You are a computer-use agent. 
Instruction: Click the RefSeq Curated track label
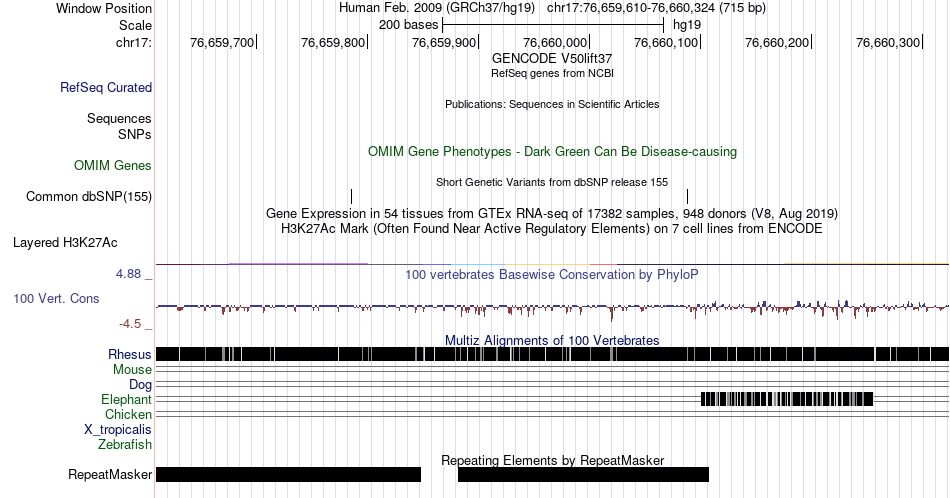click(106, 87)
